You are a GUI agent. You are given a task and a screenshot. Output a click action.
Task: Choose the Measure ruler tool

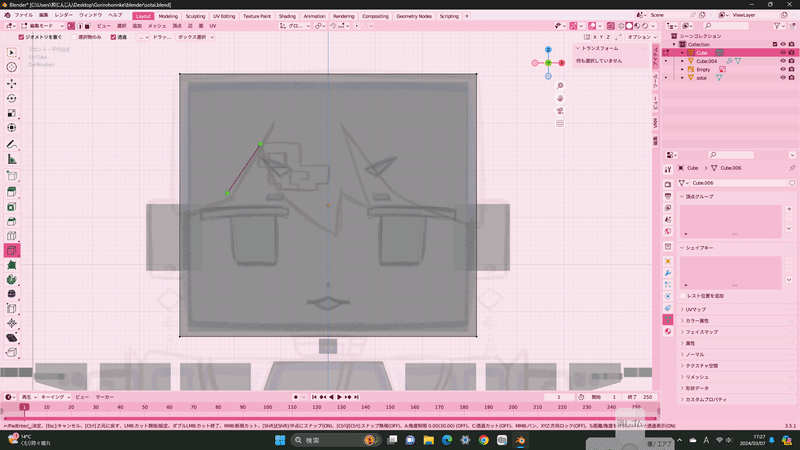click(12, 160)
